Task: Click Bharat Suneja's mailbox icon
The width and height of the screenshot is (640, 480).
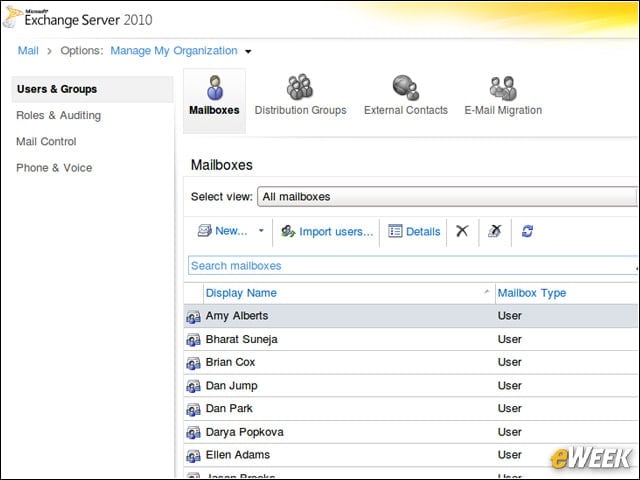Action: coord(193,340)
